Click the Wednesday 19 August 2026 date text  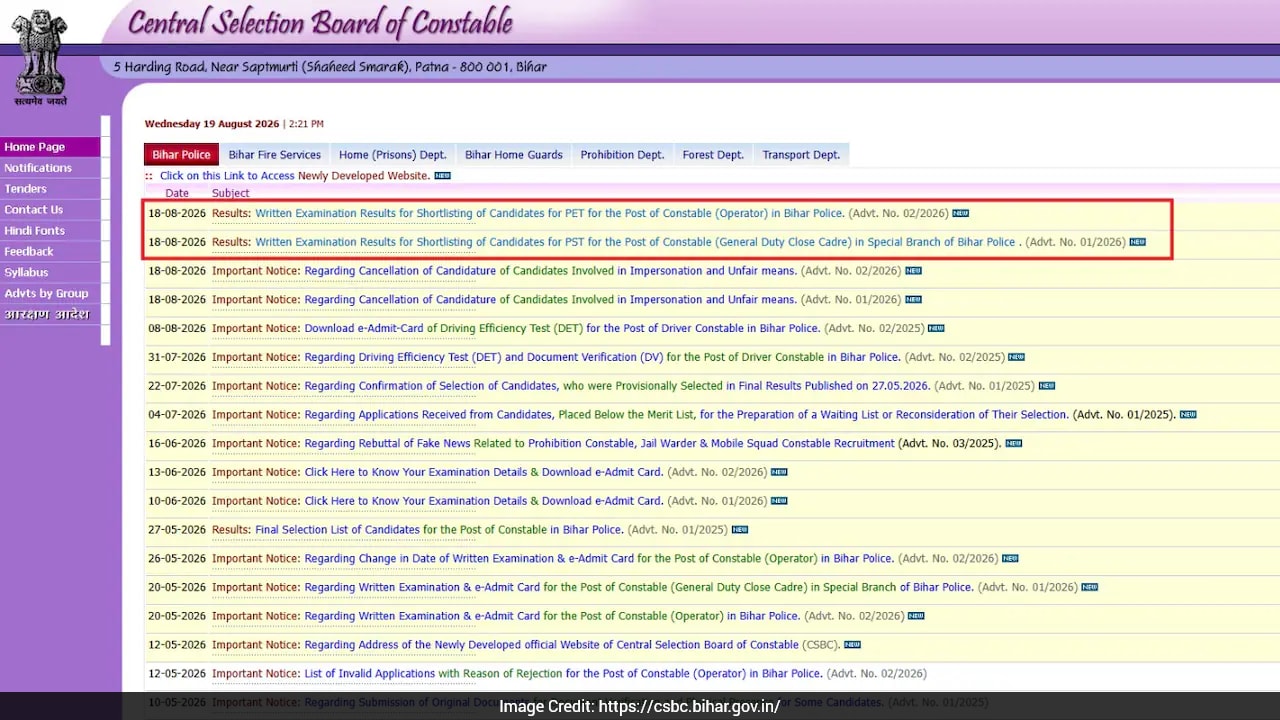tap(212, 124)
